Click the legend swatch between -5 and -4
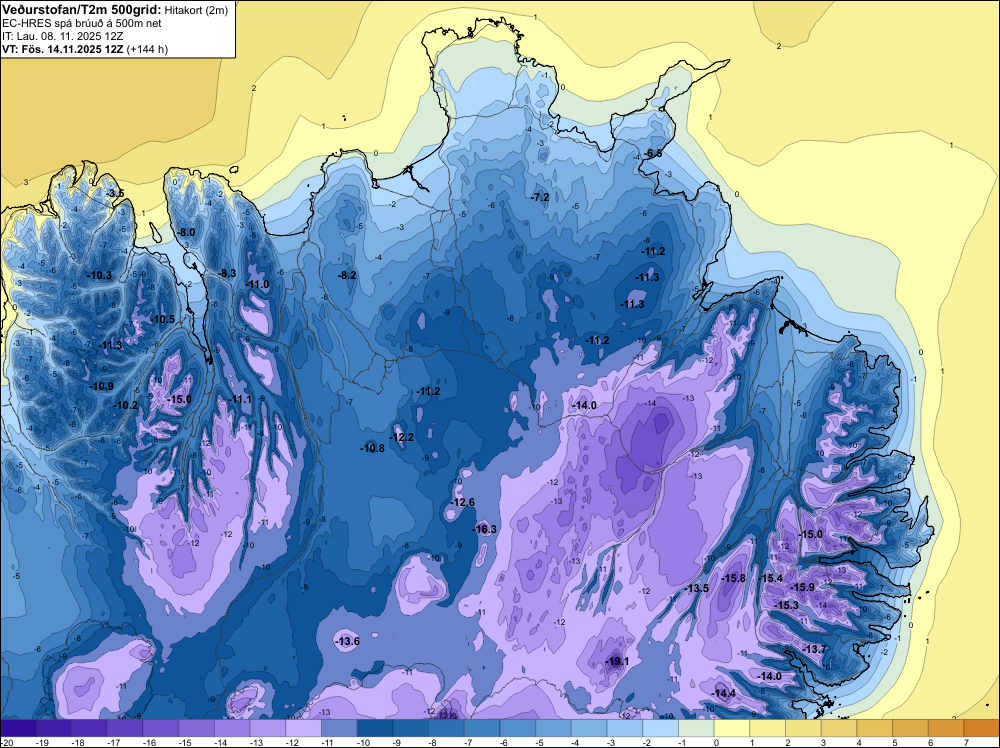 554,728
